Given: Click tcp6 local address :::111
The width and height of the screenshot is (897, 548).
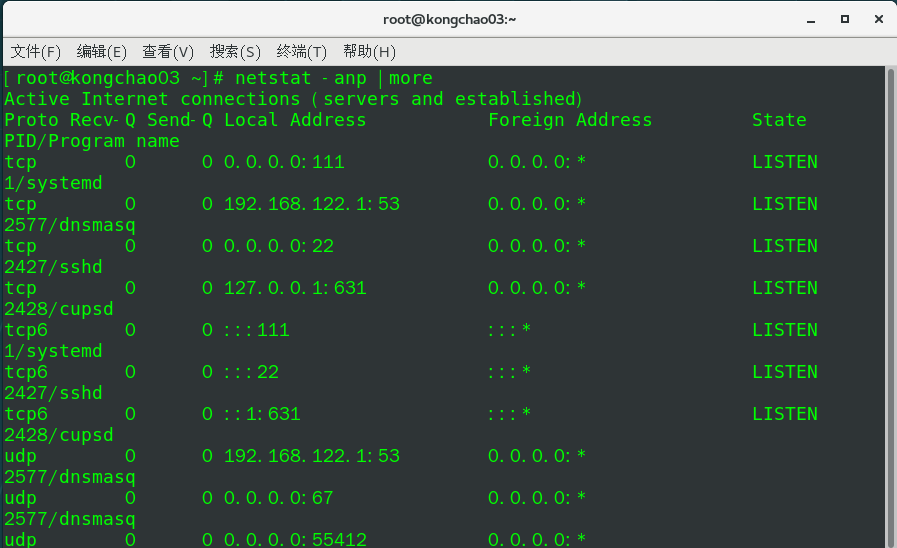Looking at the screenshot, I should (x=257, y=330).
